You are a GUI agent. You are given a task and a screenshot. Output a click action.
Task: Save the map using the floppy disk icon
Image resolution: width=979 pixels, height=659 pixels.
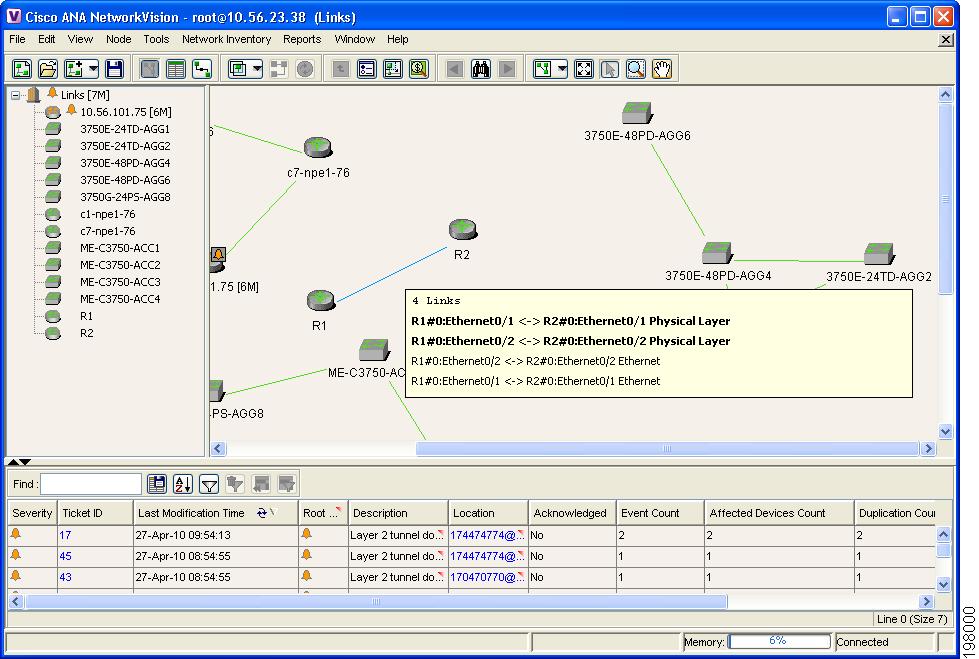pos(114,69)
